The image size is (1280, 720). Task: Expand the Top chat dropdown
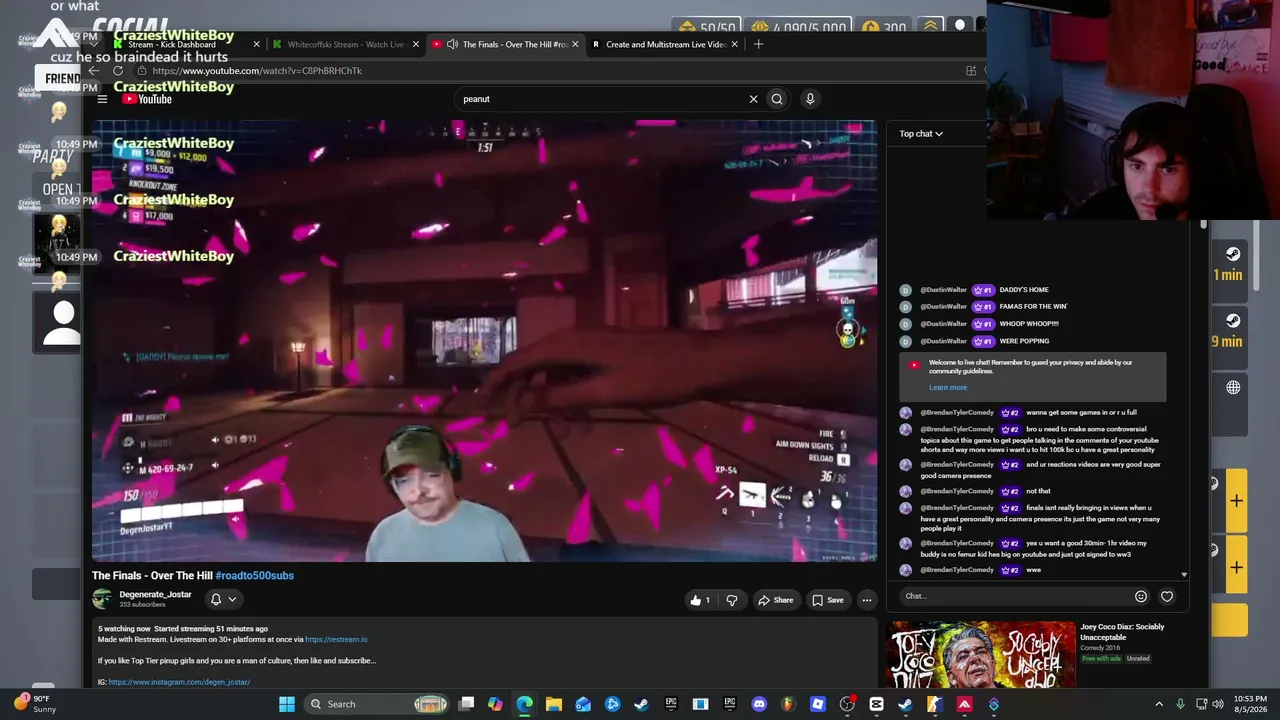click(921, 134)
